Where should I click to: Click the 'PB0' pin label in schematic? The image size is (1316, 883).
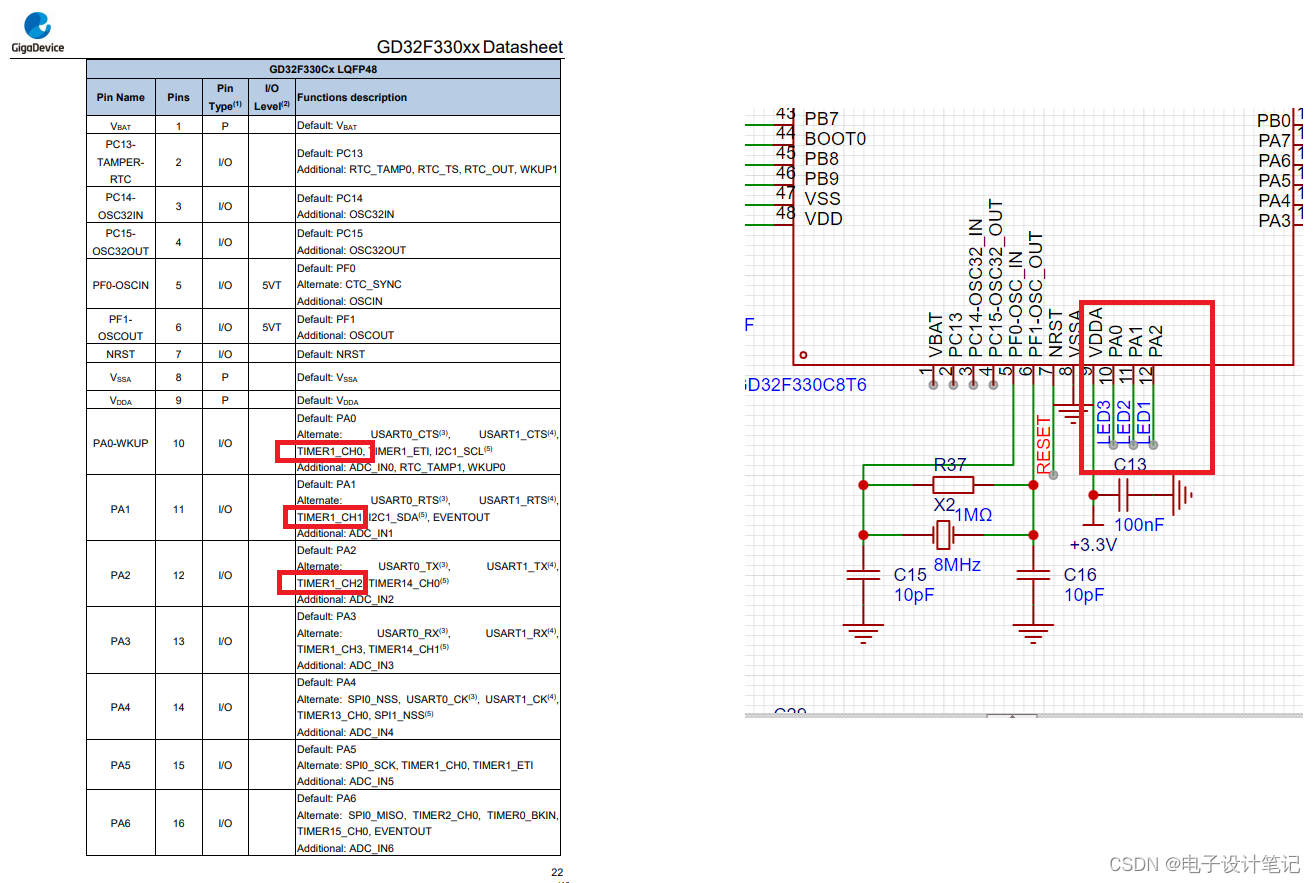point(1274,121)
